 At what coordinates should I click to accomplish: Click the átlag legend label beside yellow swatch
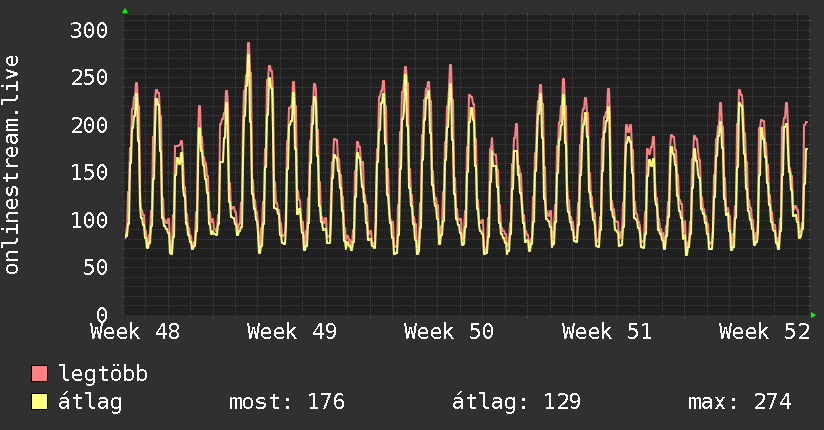90,402
